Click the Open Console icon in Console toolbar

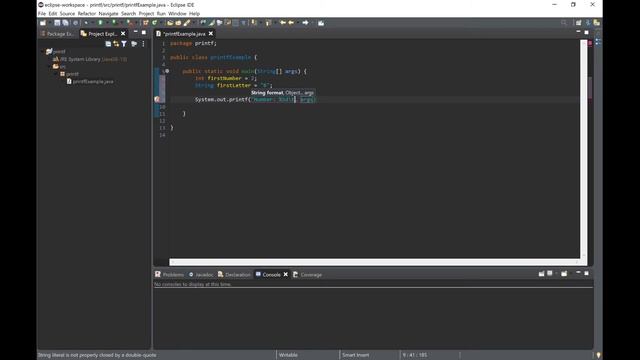tap(564, 274)
